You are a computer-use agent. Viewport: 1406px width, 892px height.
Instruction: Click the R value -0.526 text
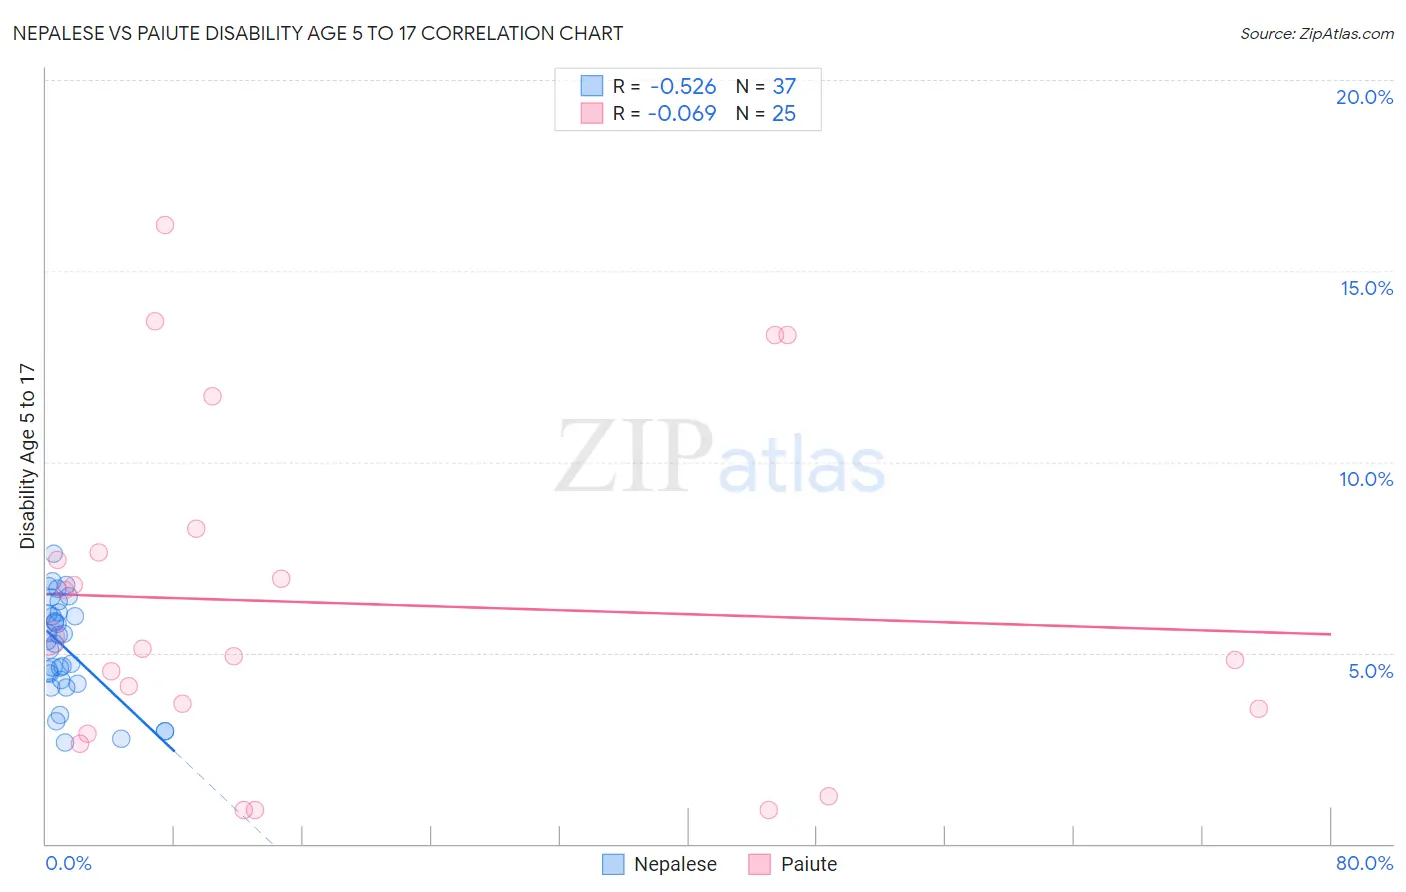(x=683, y=86)
